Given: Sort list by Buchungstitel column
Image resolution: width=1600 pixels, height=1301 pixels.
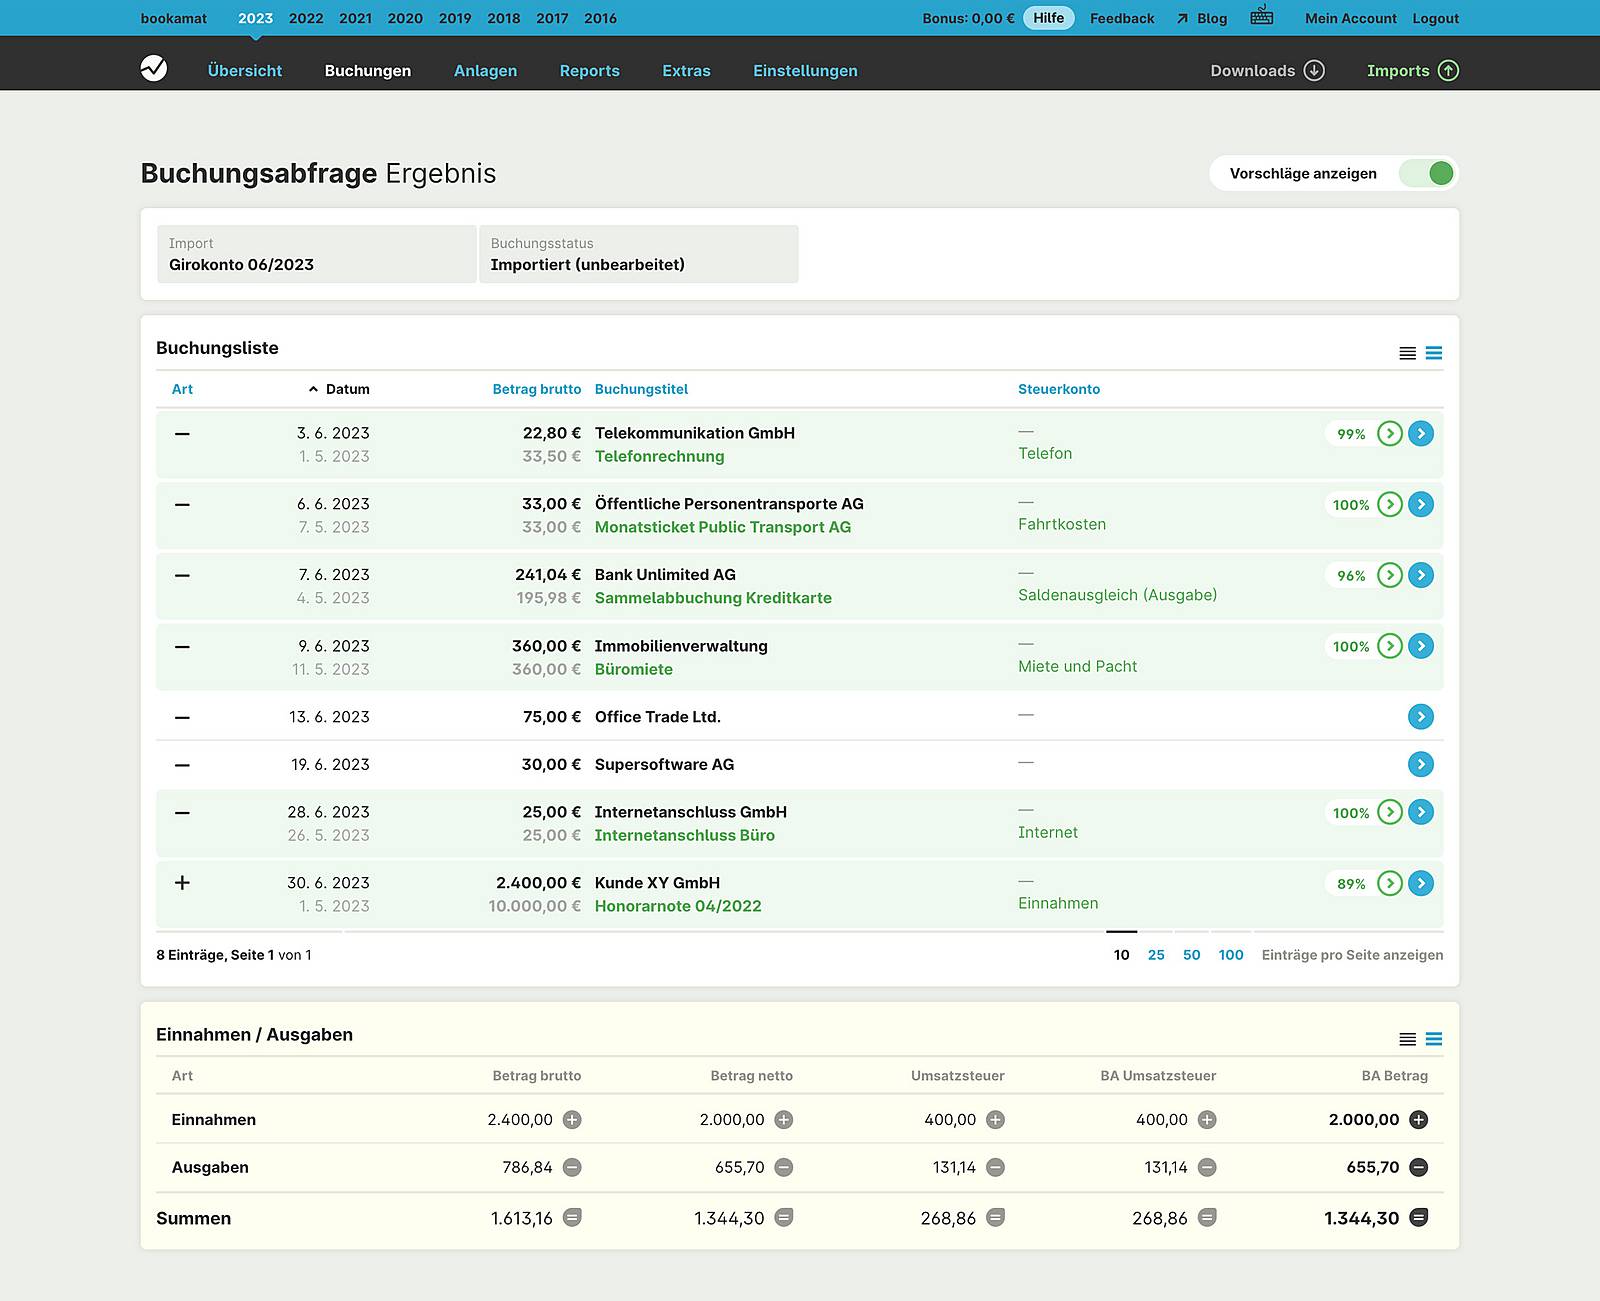Looking at the screenshot, I should pyautogui.click(x=641, y=389).
